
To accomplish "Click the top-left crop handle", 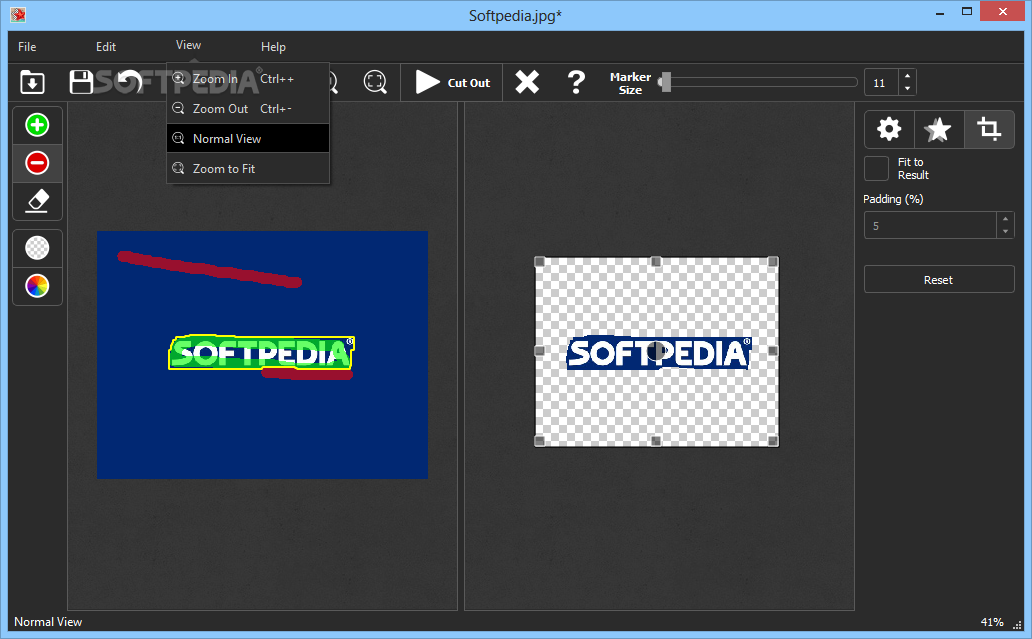I will [540, 261].
